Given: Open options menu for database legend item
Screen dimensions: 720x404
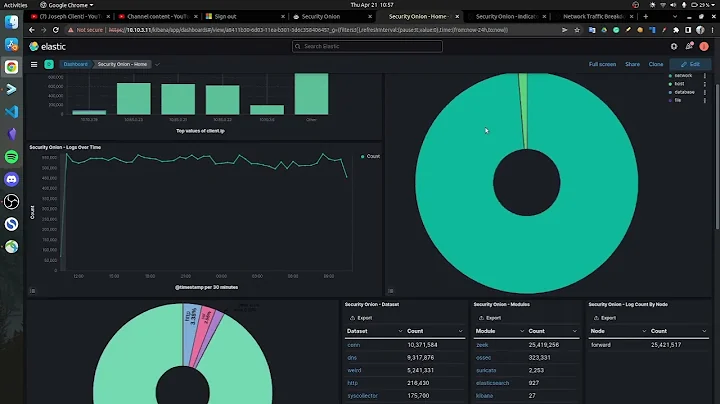Looking at the screenshot, I should [x=705, y=92].
